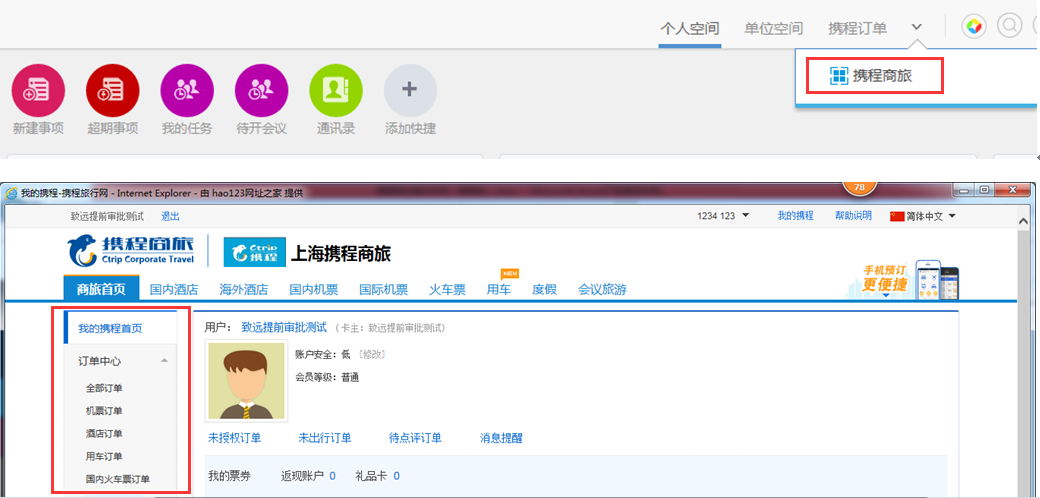Switch to 单位空间 tab

pos(773,29)
